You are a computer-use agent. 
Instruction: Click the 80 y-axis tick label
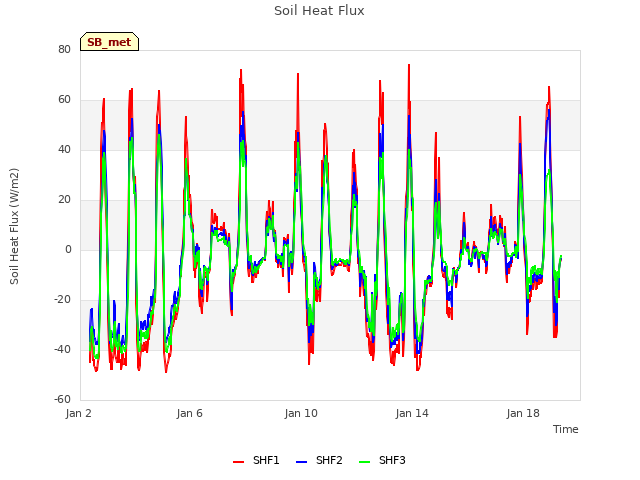(64, 49)
